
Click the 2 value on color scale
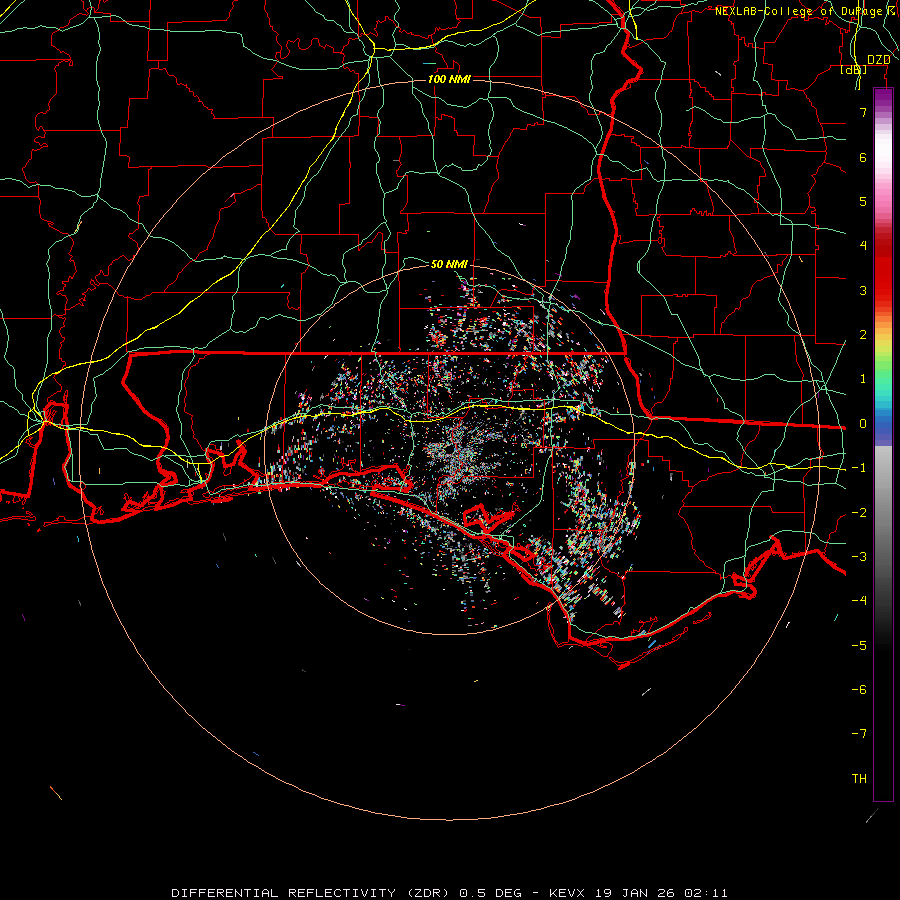tap(863, 335)
